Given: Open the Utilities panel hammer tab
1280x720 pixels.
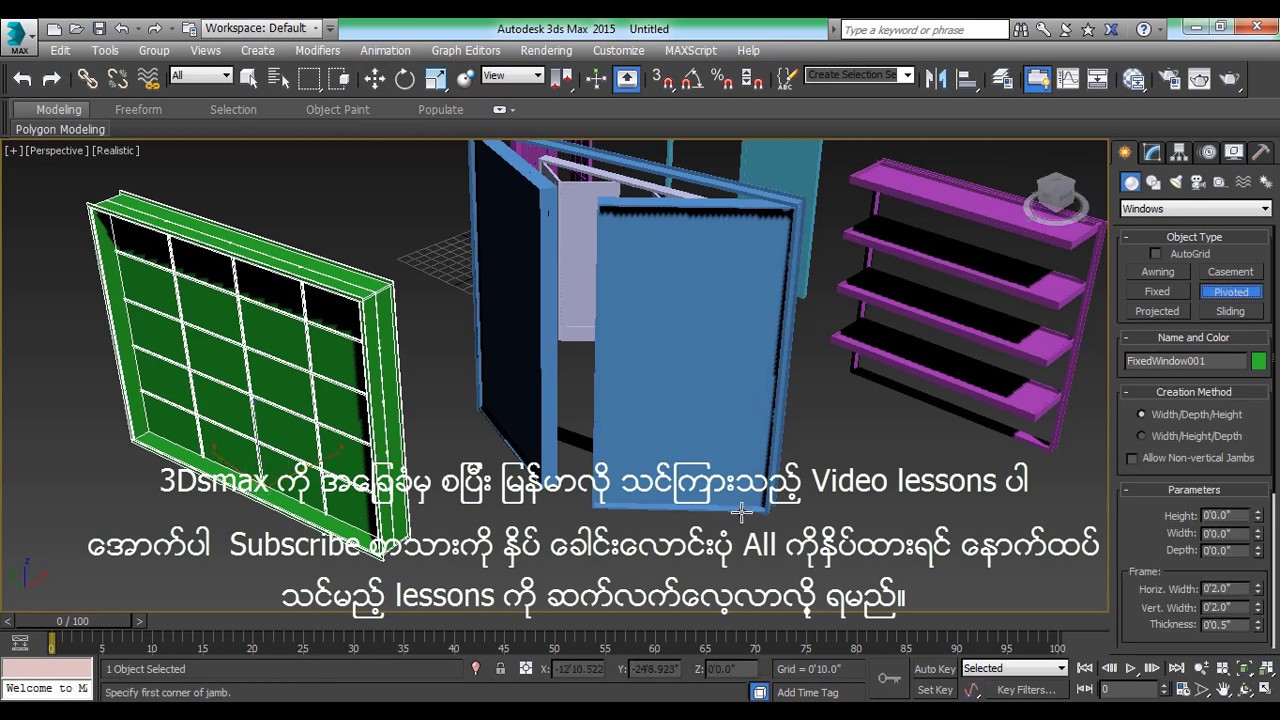Looking at the screenshot, I should pyautogui.click(x=1261, y=152).
